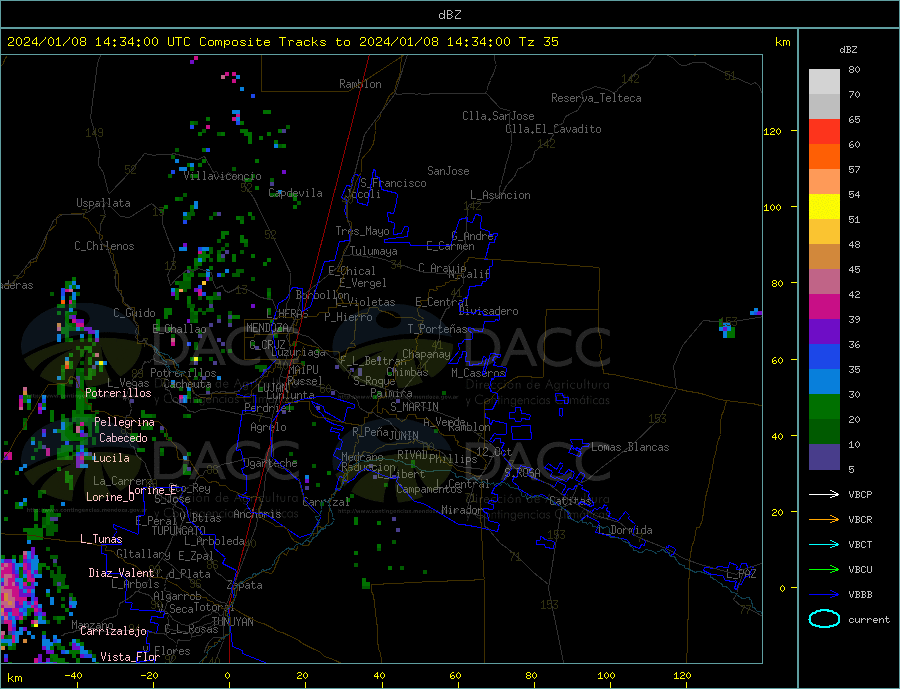900x689 pixels.
Task: Click the Mirador label
Action: [462, 510]
